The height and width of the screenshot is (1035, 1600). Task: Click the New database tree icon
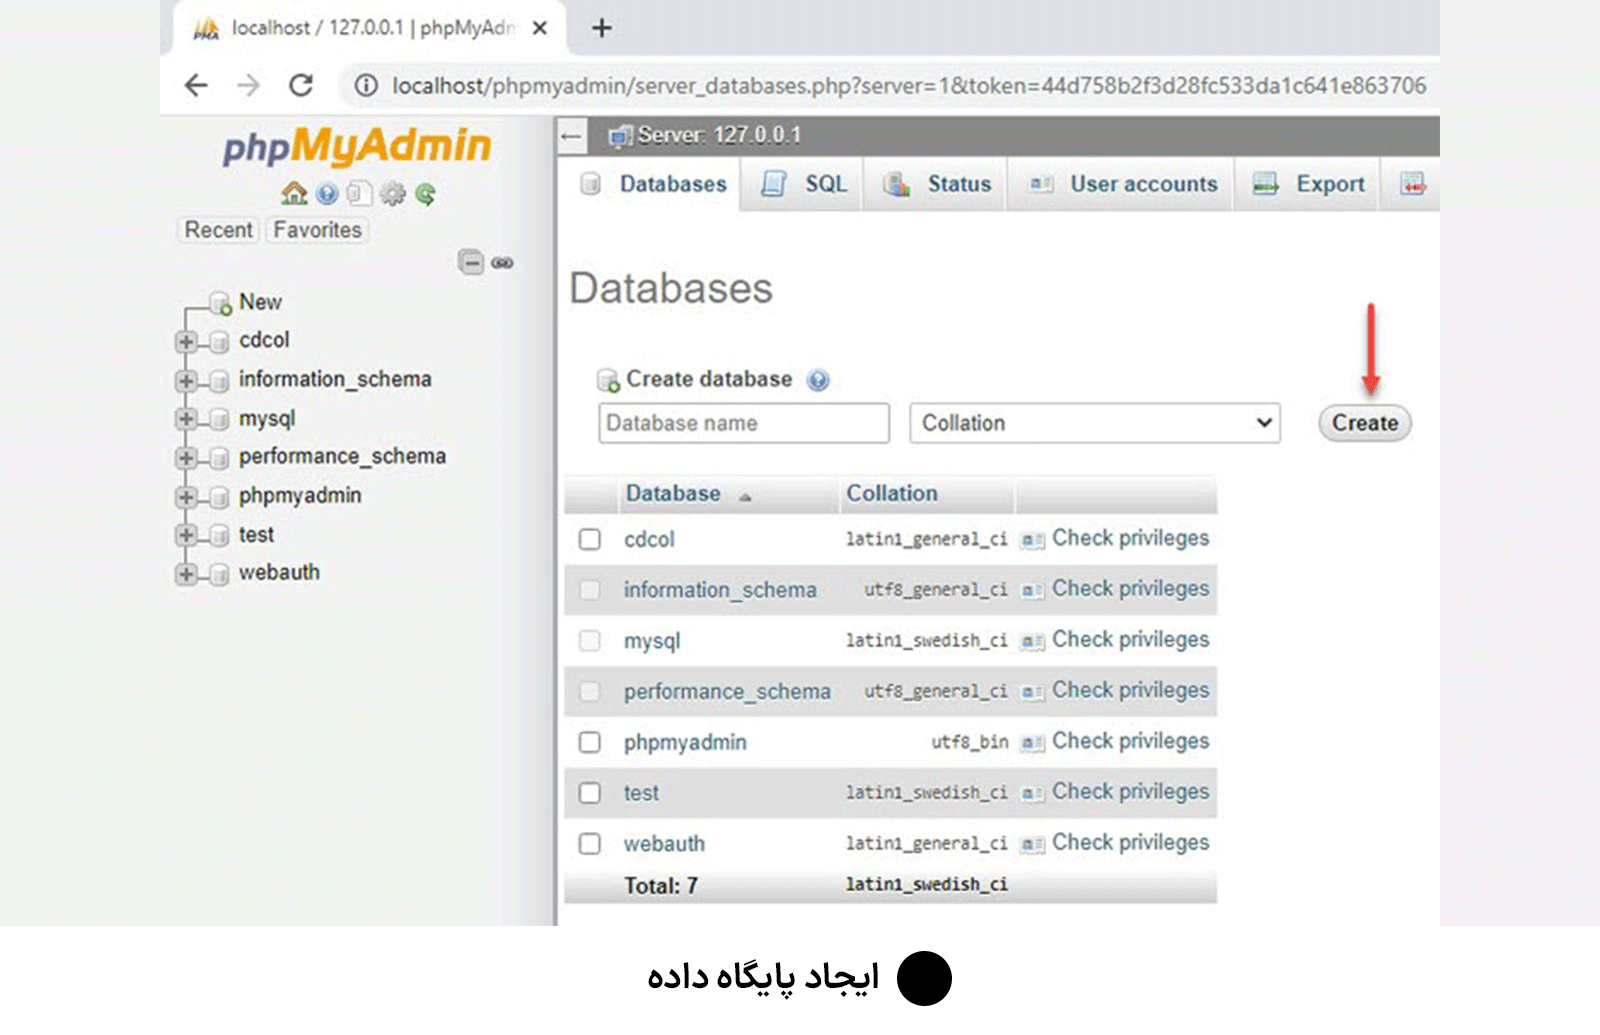(x=220, y=303)
